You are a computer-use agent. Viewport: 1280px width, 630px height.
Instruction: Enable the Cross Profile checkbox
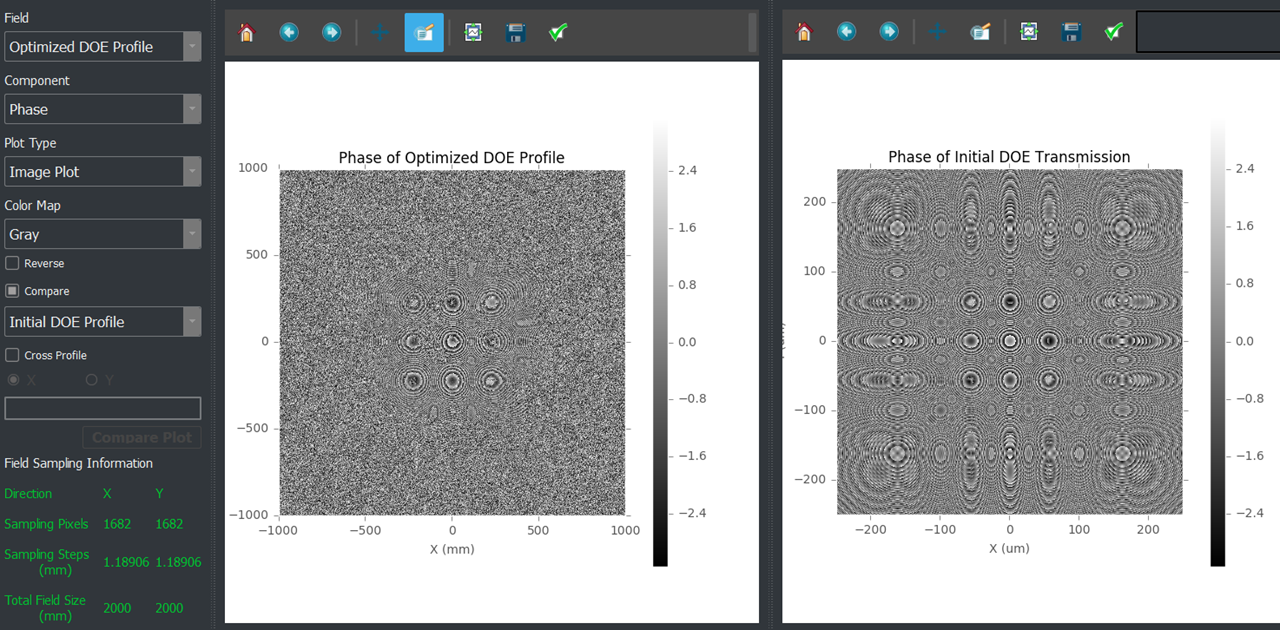pos(12,355)
